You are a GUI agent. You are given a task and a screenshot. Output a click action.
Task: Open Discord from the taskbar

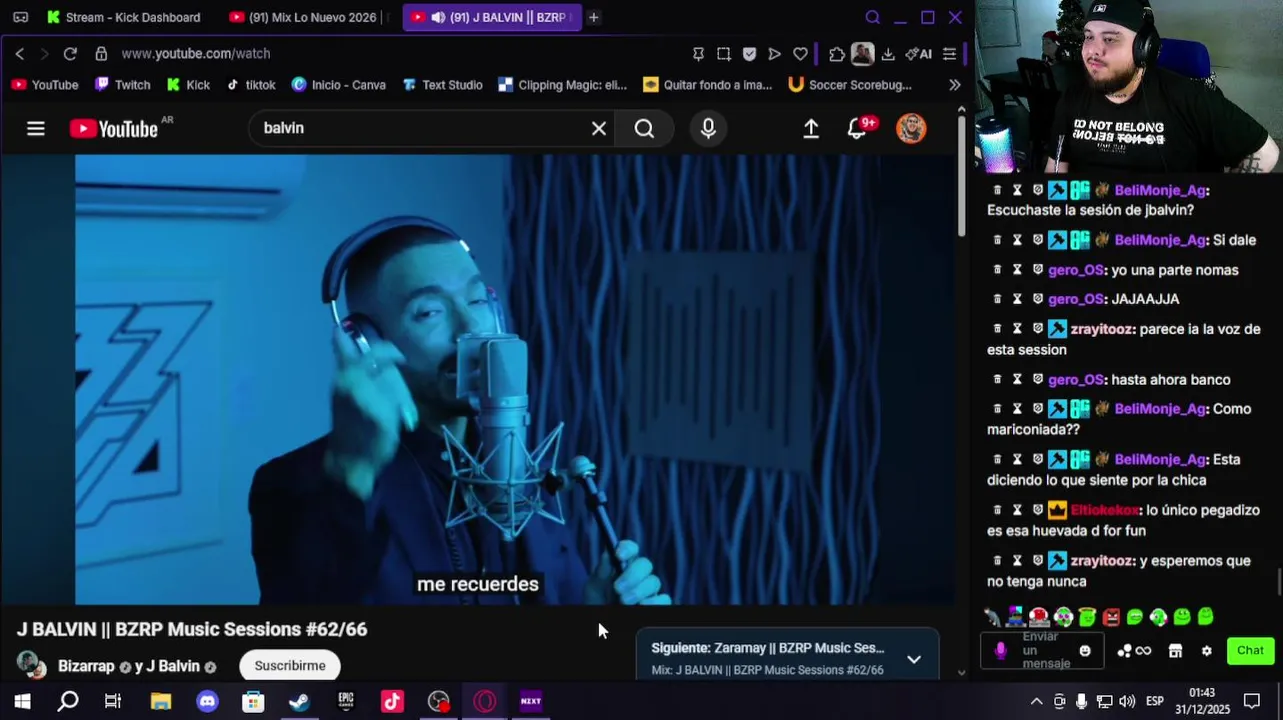click(207, 701)
